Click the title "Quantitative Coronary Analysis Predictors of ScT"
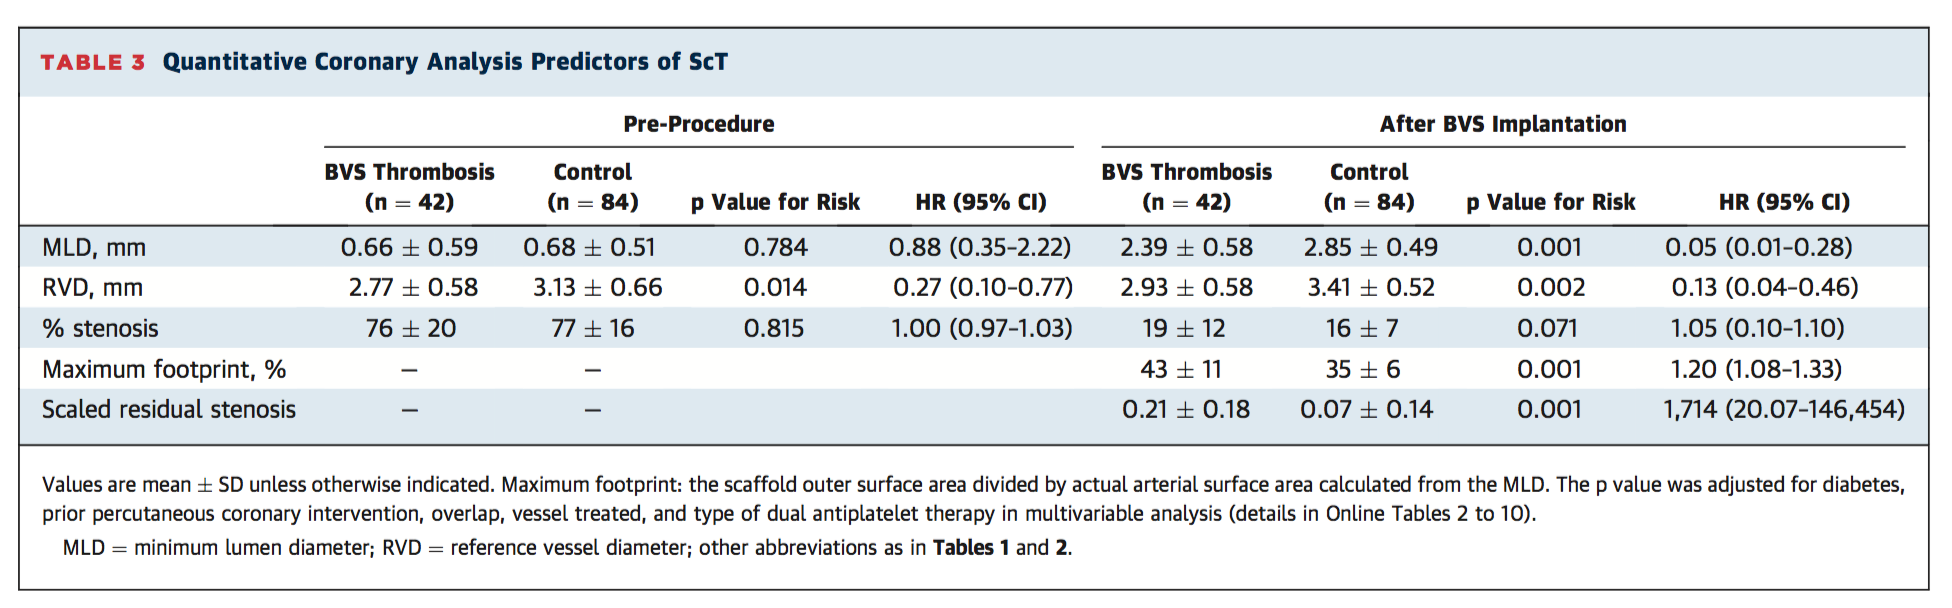This screenshot has width=1952, height=608. pos(445,62)
